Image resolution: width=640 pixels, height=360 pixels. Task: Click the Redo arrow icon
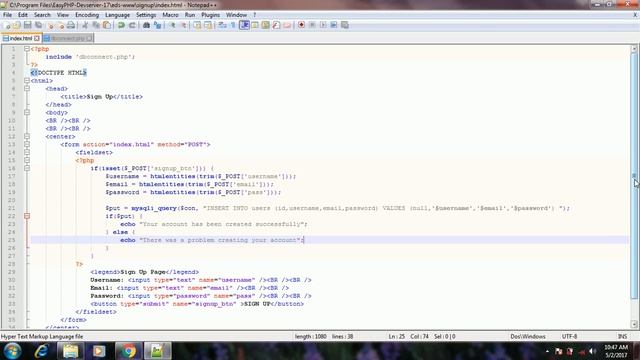[132, 25]
